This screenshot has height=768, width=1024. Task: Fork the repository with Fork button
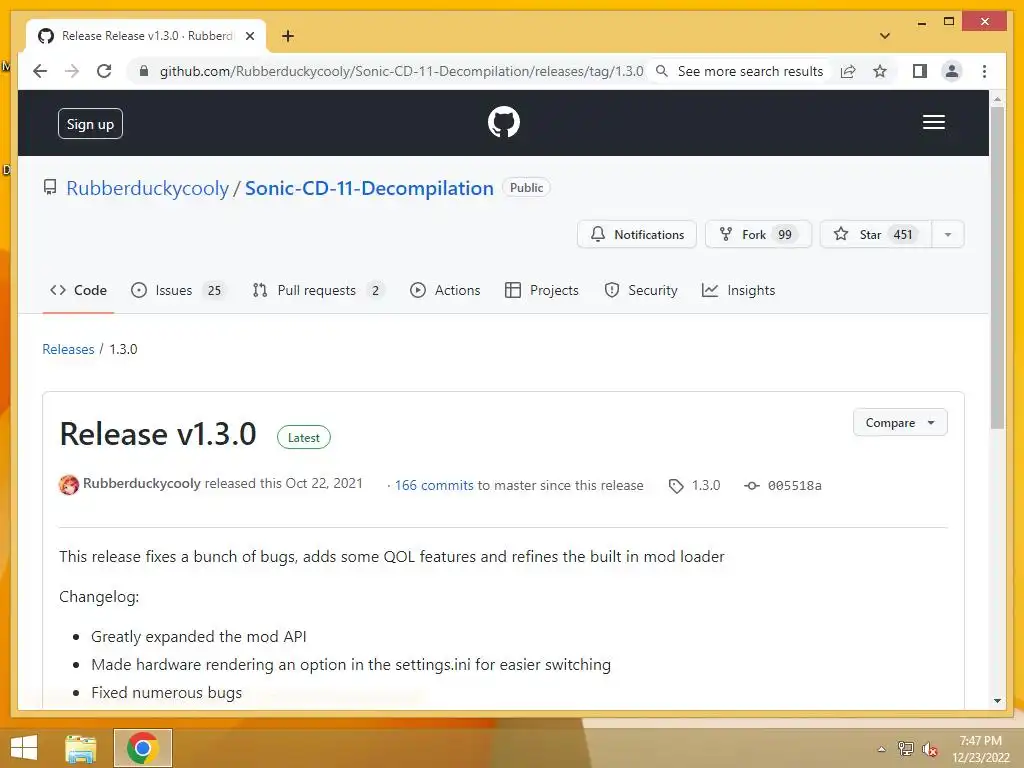pos(758,234)
